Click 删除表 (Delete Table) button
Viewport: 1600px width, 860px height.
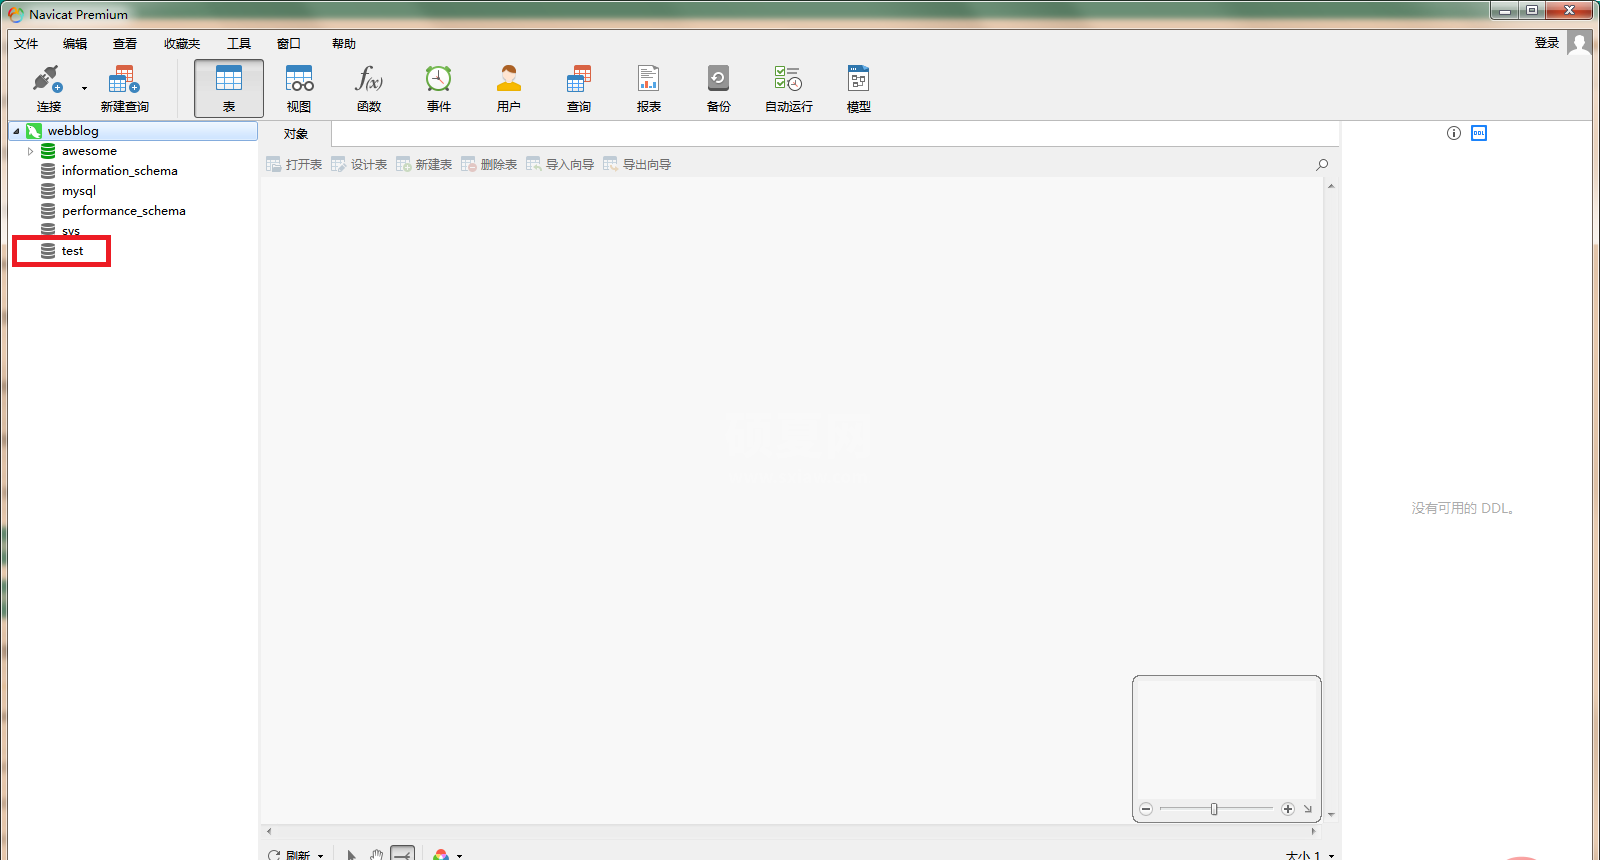489,165
